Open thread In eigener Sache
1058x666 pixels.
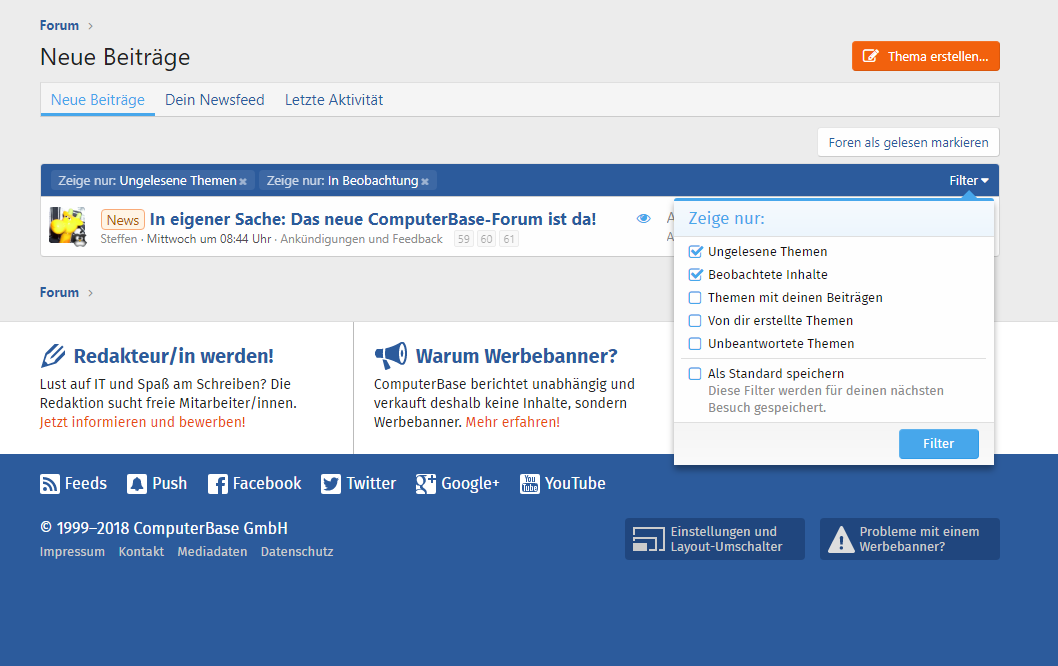(x=373, y=219)
